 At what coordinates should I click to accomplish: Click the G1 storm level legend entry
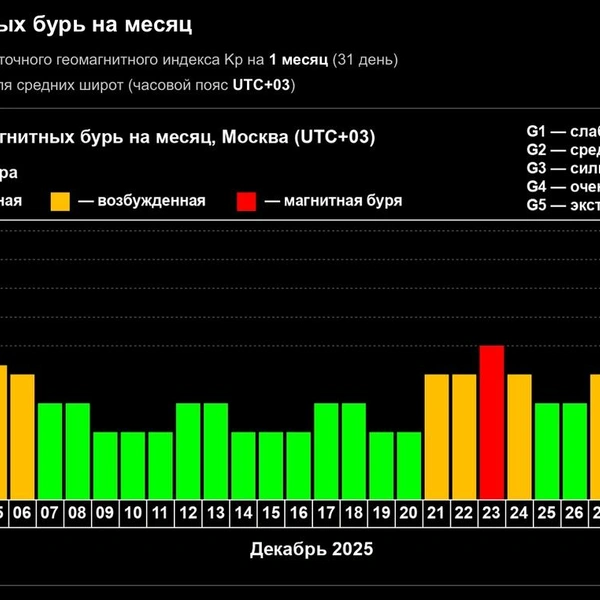coord(563,131)
